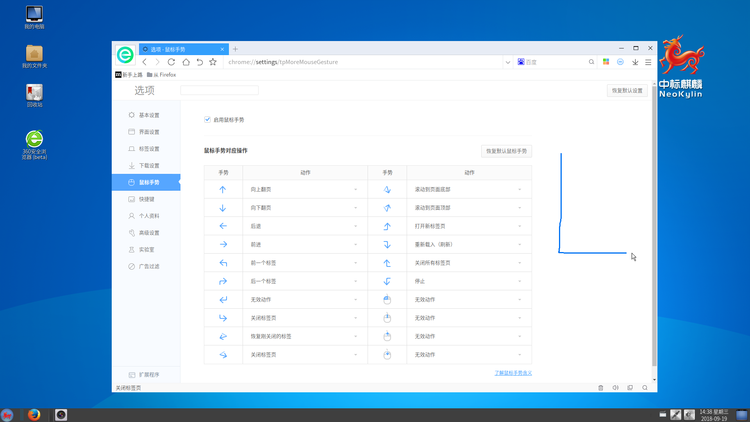Click the forward navigation arrow in toolbar
This screenshot has height=422, width=750.
157,62
